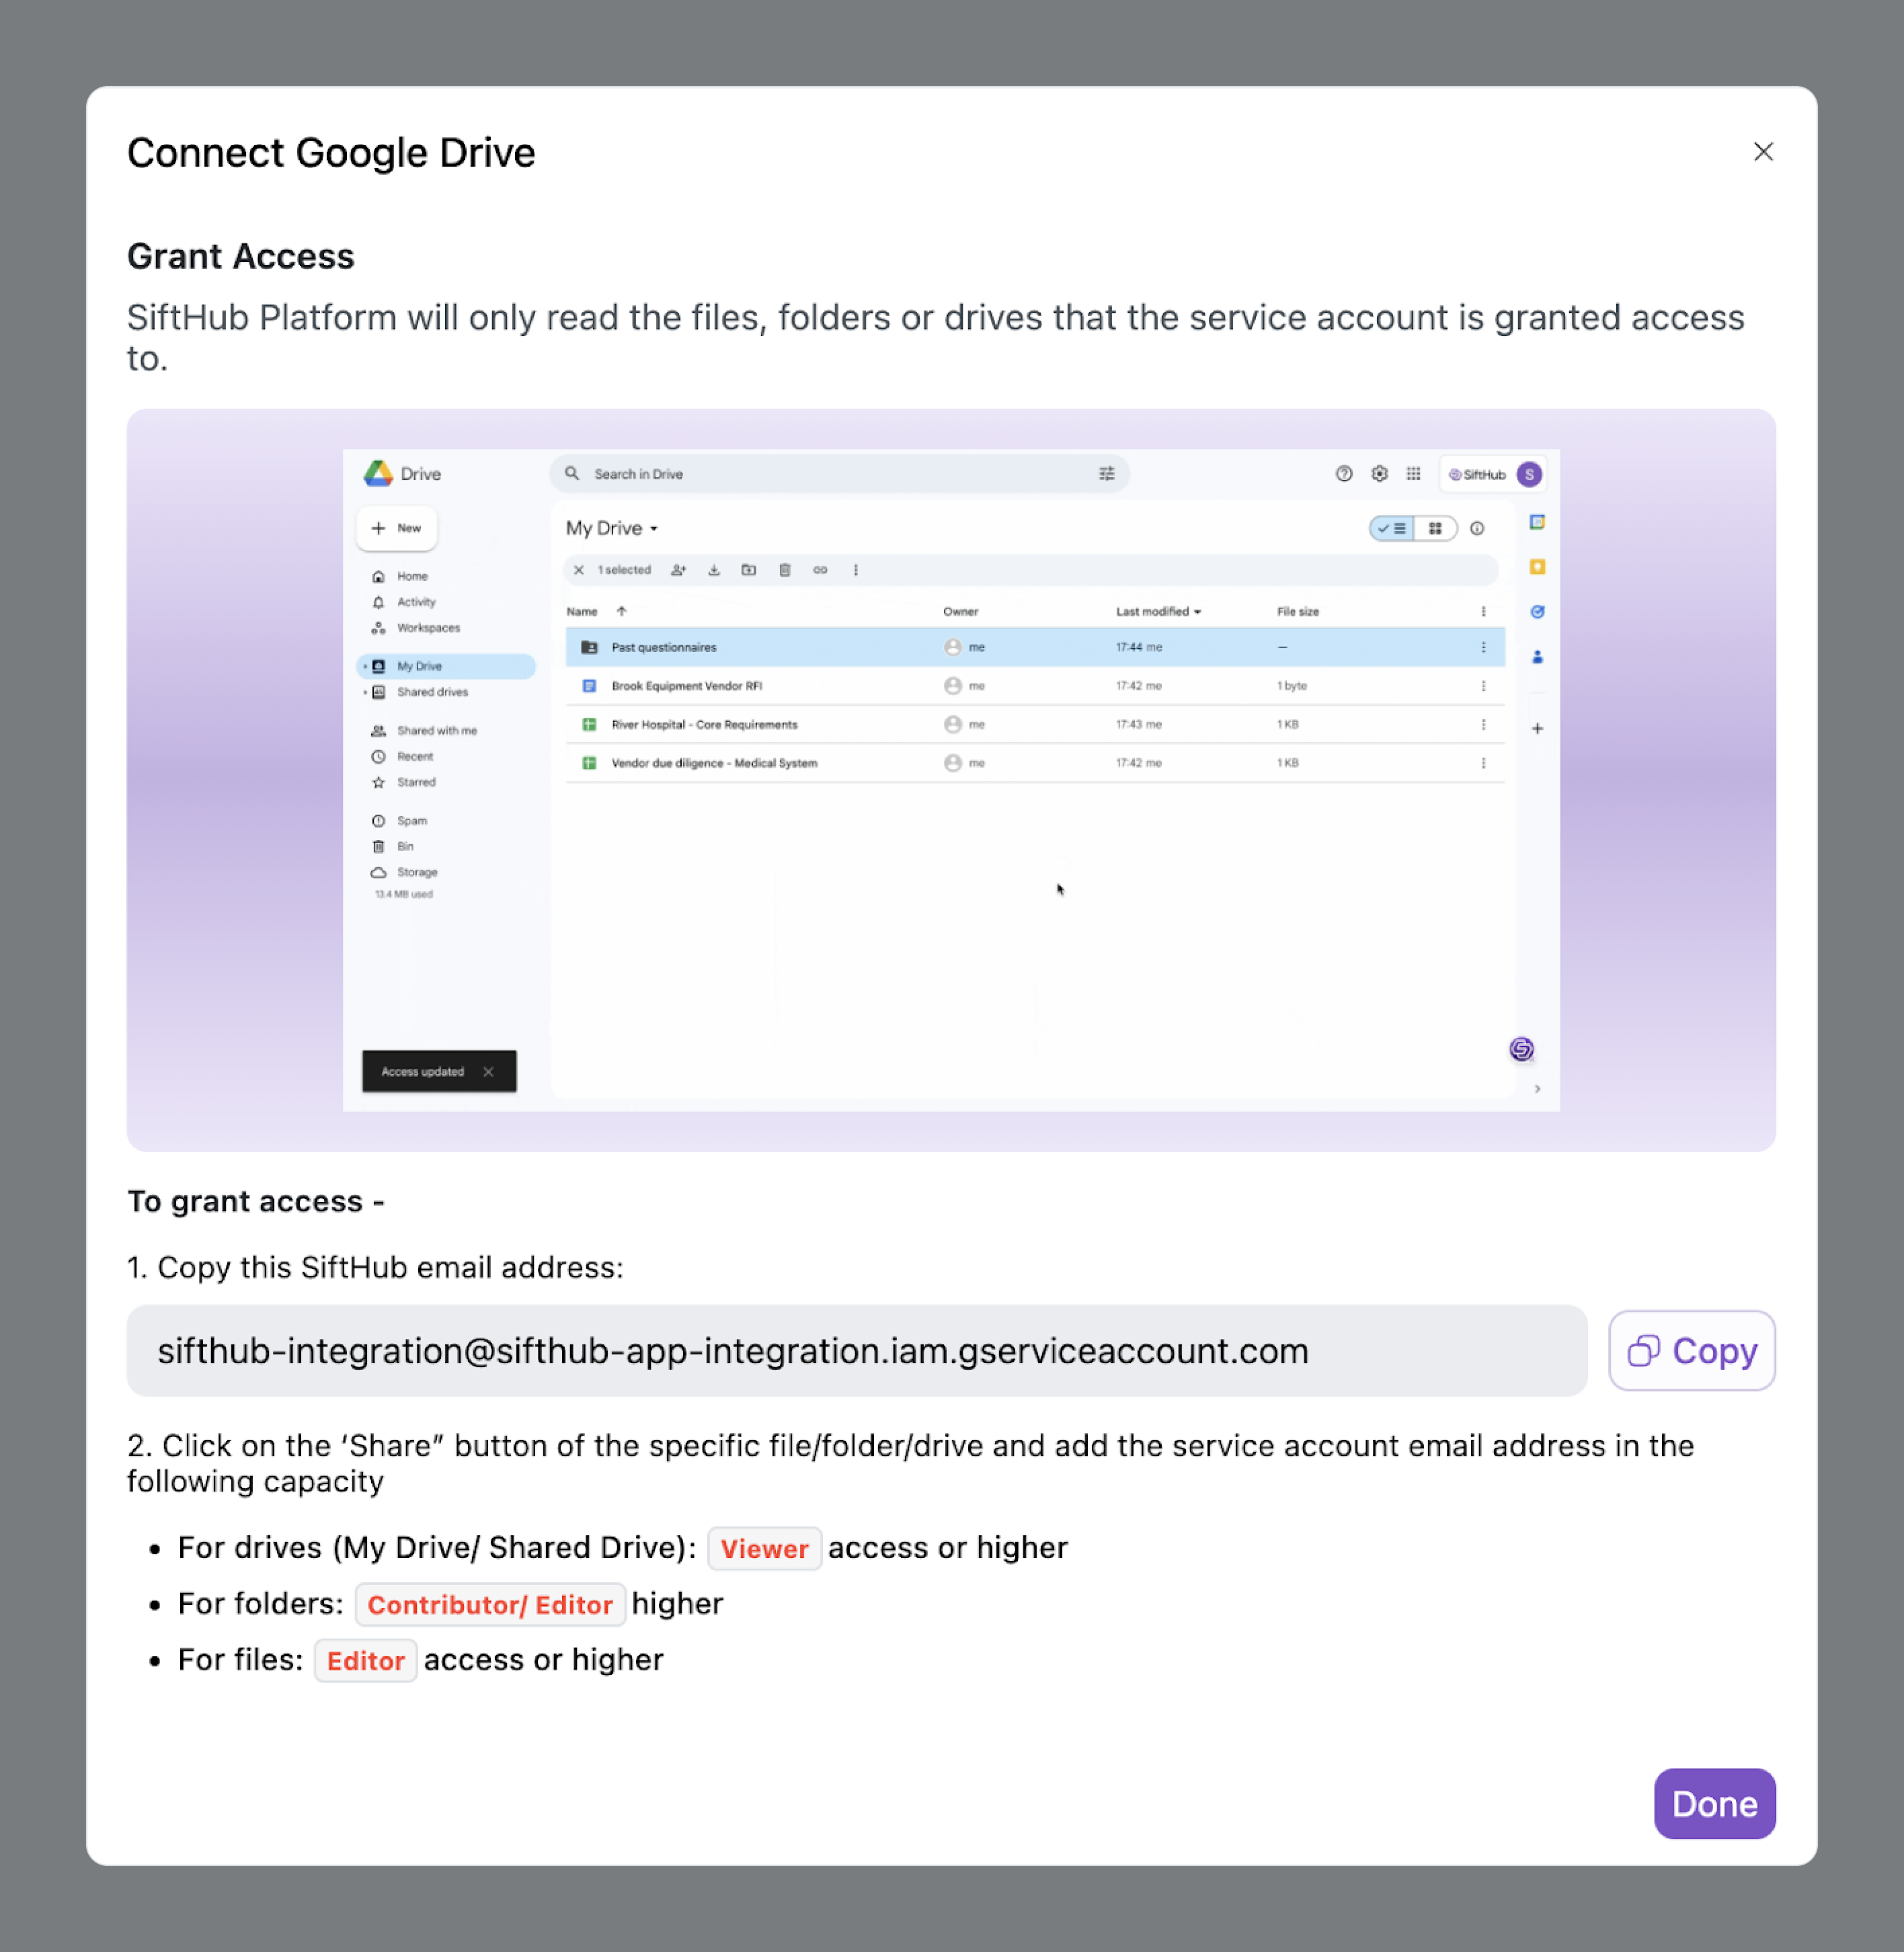Screen dimensions: 1904x1952
Task: Click the share person-plus icon in Drive toolbar
Action: [x=678, y=570]
